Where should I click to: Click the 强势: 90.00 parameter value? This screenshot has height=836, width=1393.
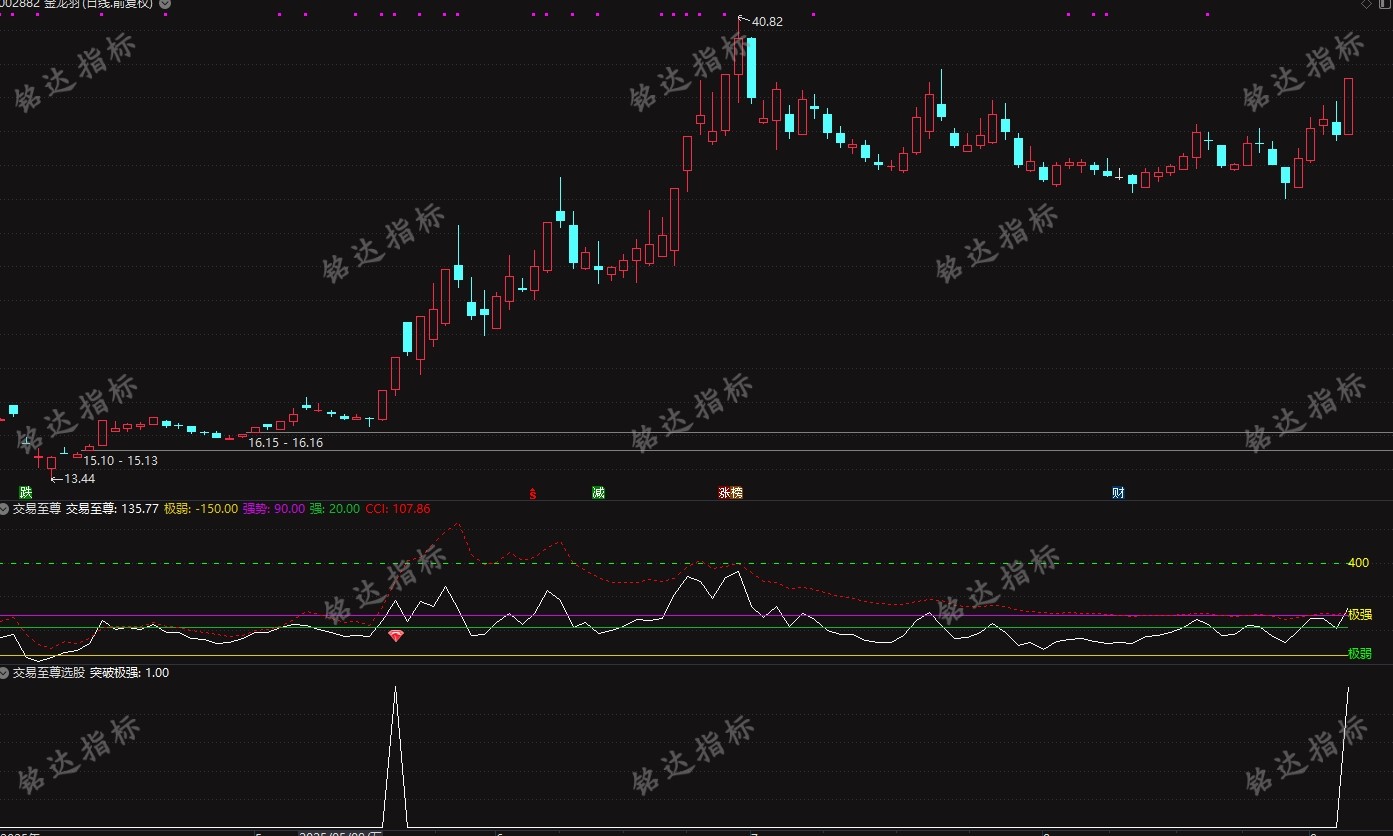[274, 509]
